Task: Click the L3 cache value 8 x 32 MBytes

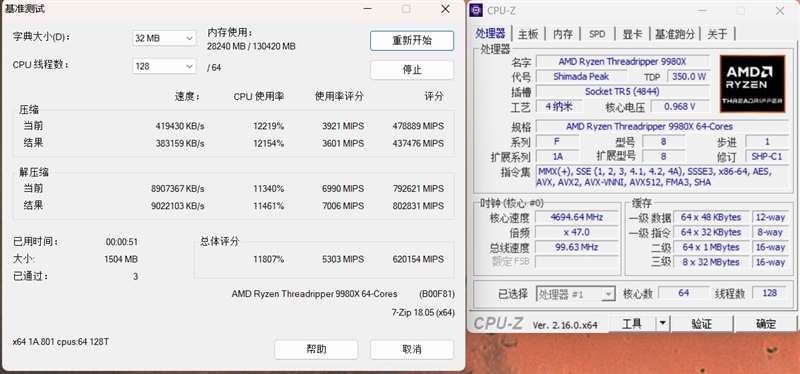Action: coord(711,262)
